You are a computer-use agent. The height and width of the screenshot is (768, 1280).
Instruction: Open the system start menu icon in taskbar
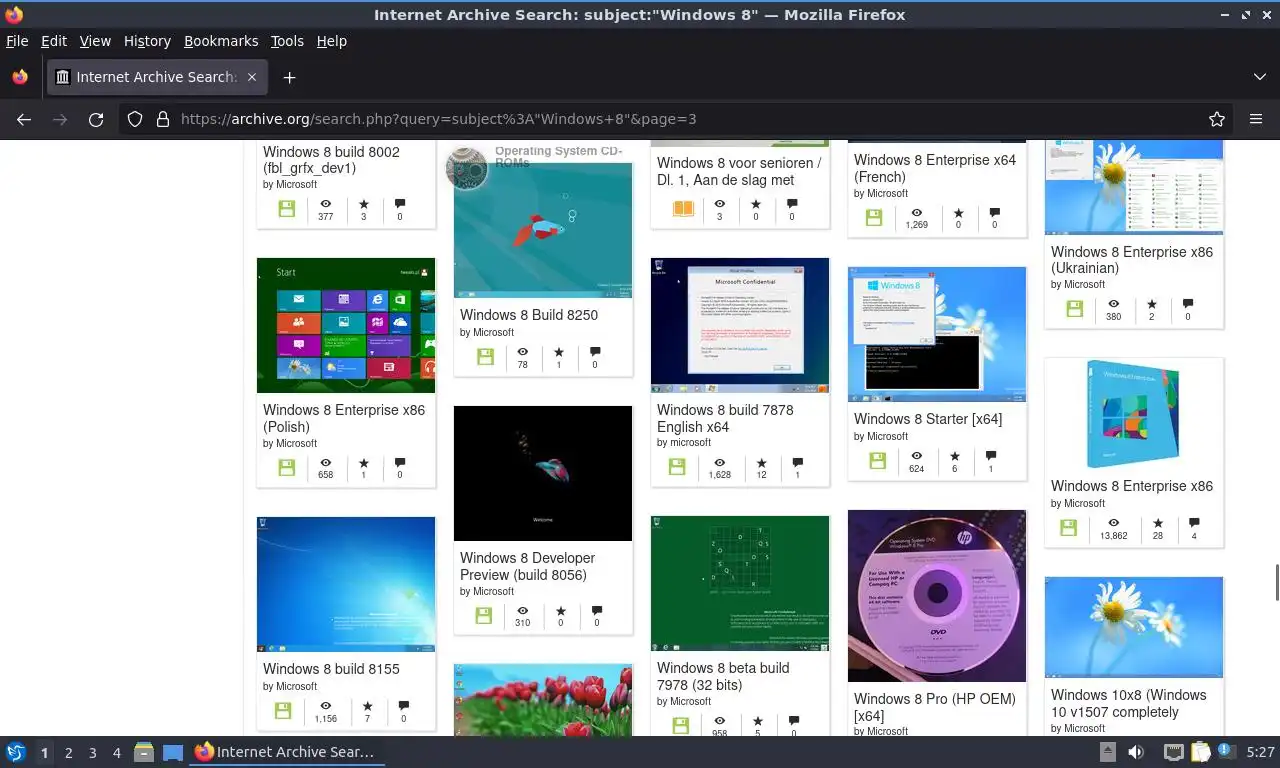pos(16,752)
